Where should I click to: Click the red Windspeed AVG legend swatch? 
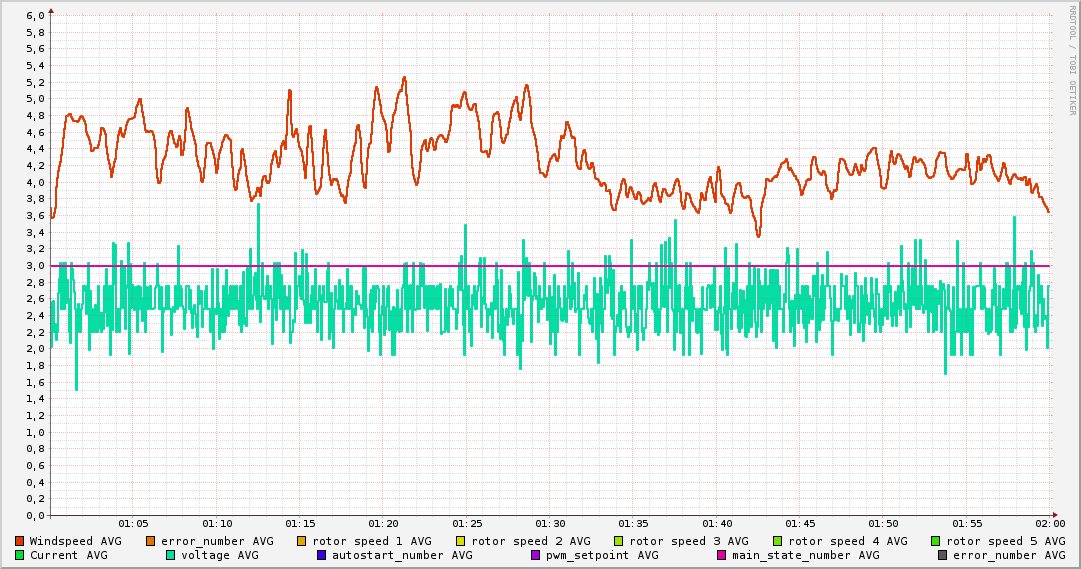coord(20,541)
